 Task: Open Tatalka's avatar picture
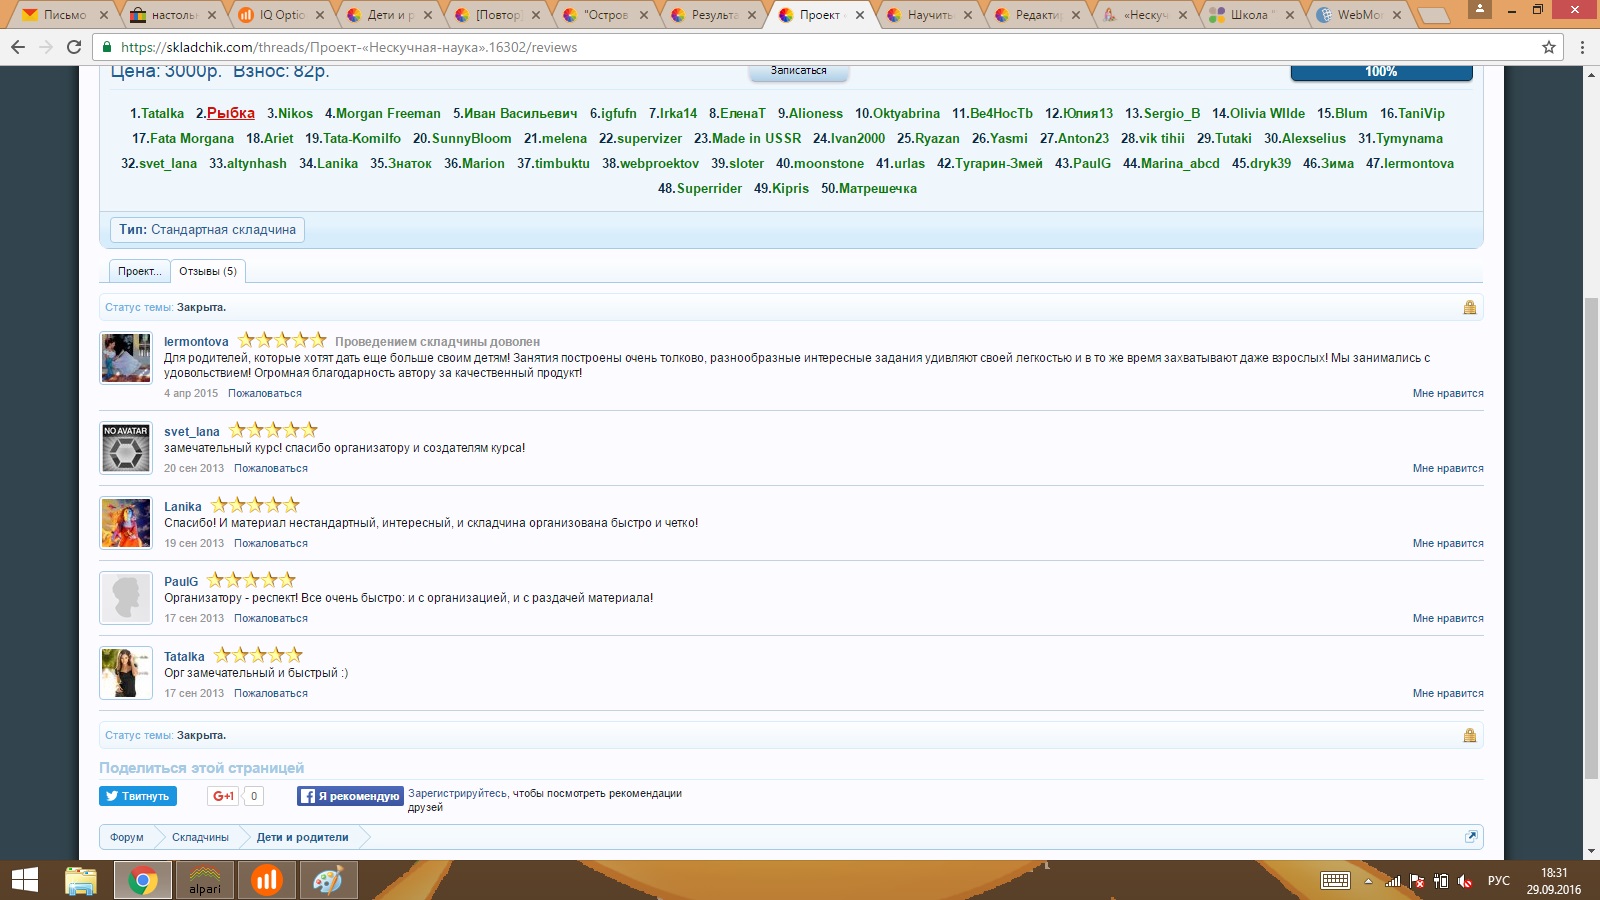coord(126,673)
